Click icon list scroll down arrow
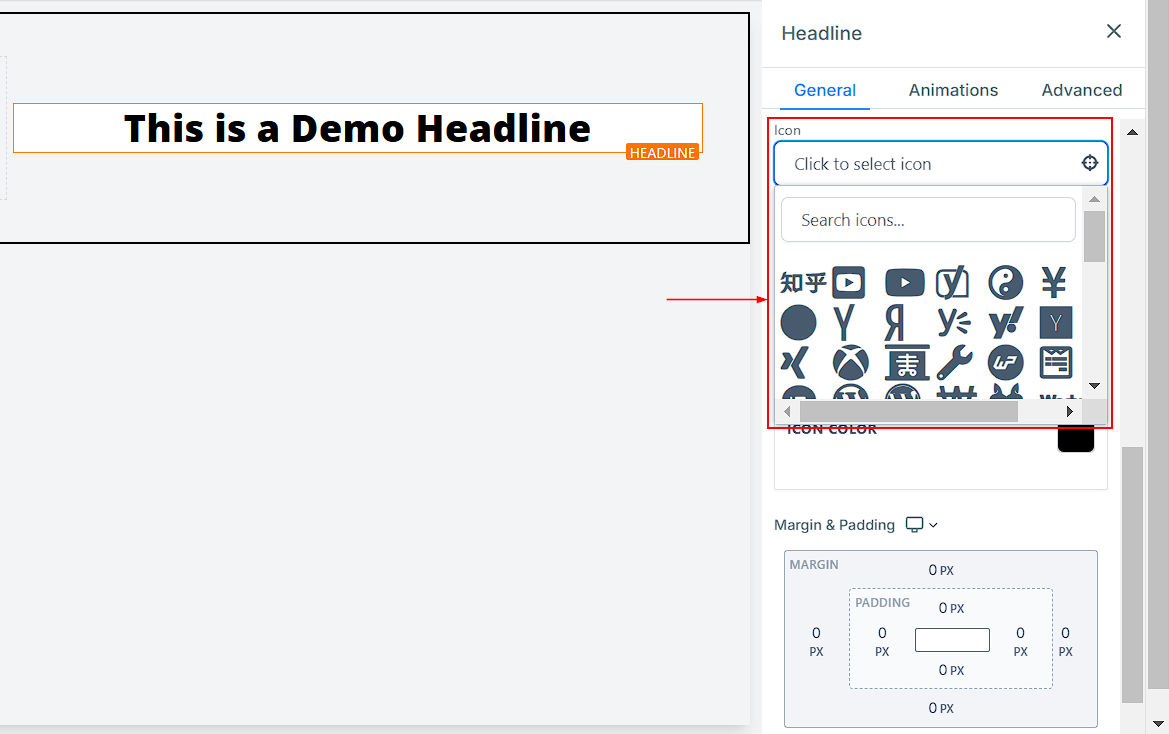The height and width of the screenshot is (734, 1169). pyautogui.click(x=1094, y=386)
